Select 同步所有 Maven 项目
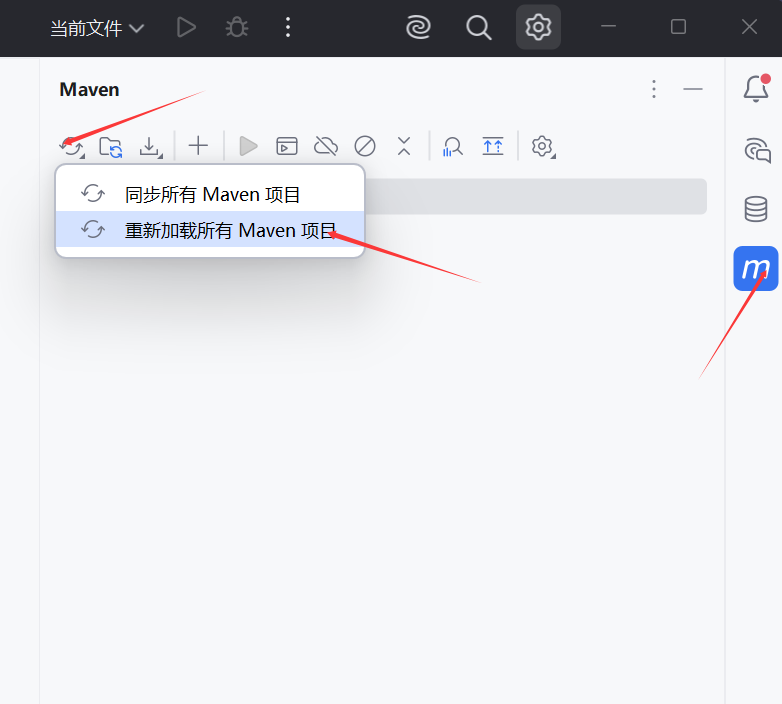Viewport: 782px width, 704px height. click(x=210, y=194)
